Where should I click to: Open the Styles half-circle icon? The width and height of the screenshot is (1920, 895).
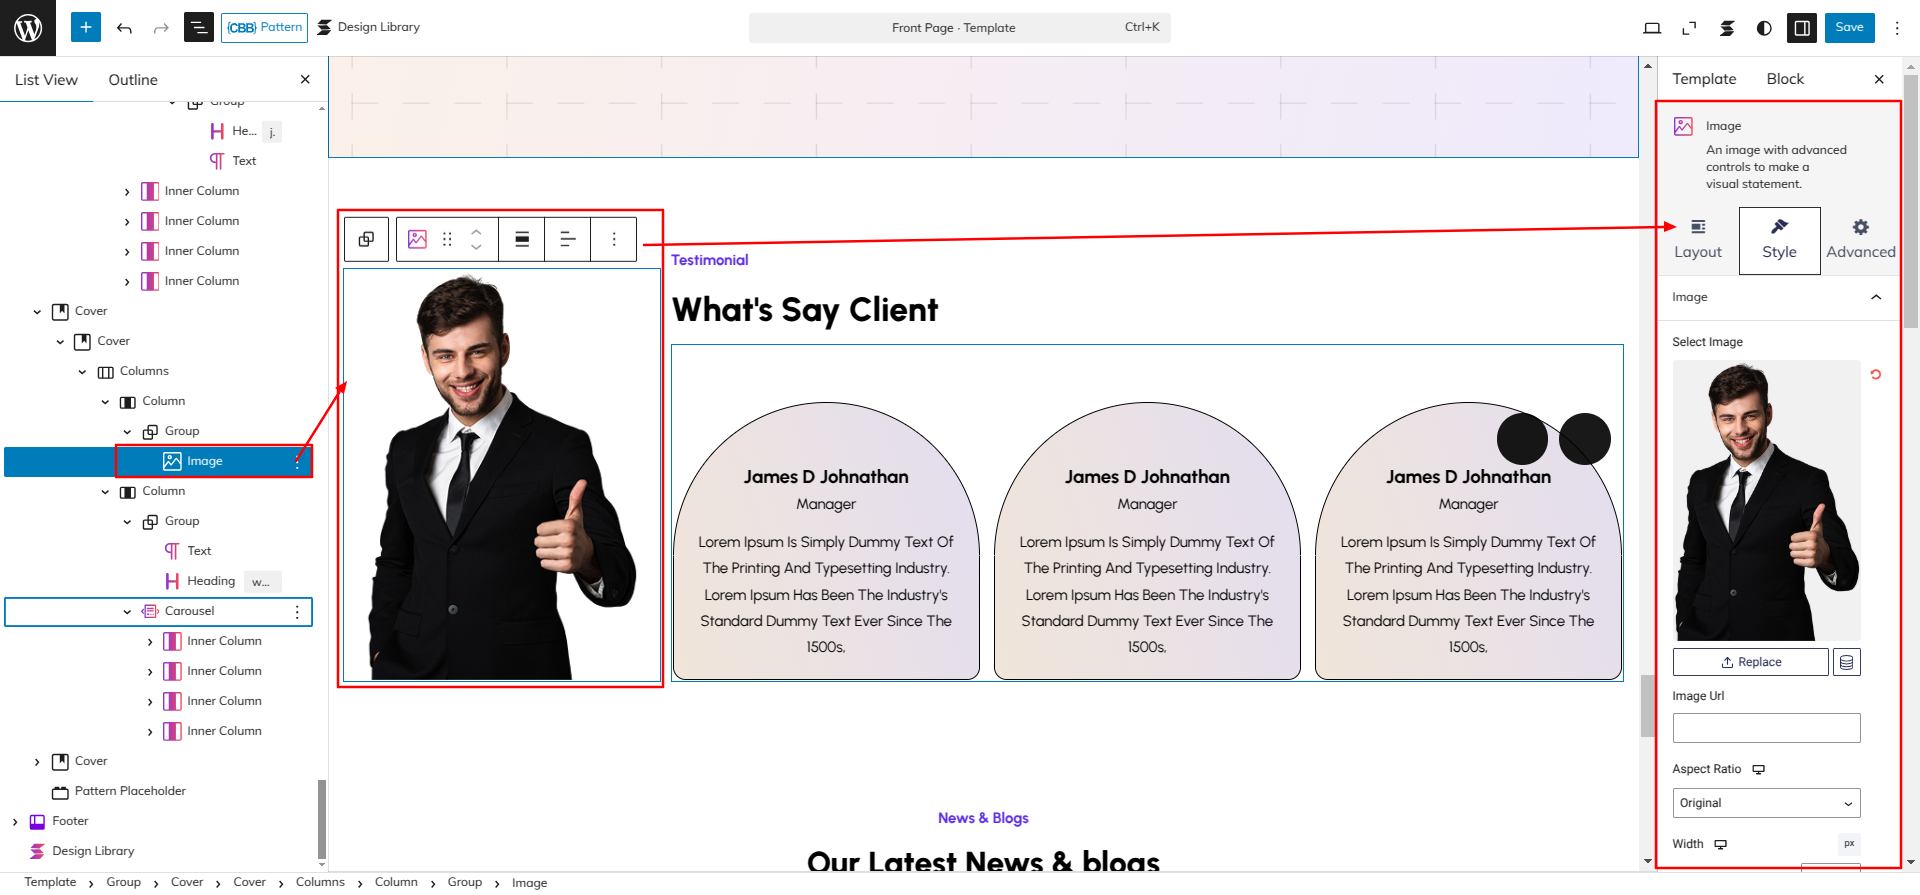point(1764,28)
